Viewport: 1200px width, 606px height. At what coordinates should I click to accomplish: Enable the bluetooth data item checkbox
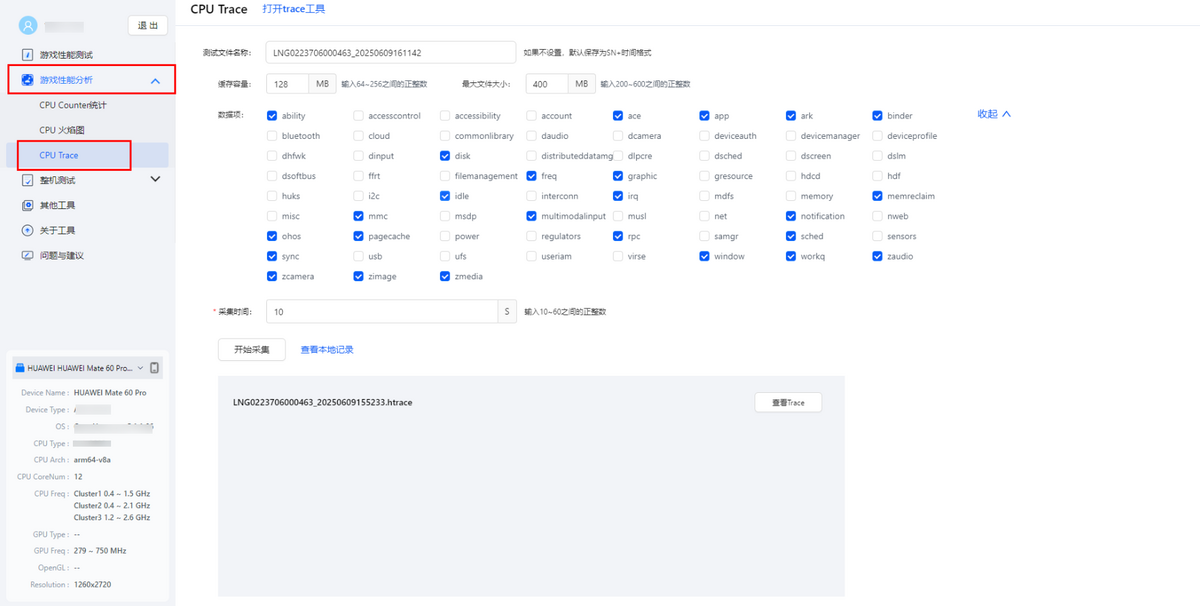273,136
